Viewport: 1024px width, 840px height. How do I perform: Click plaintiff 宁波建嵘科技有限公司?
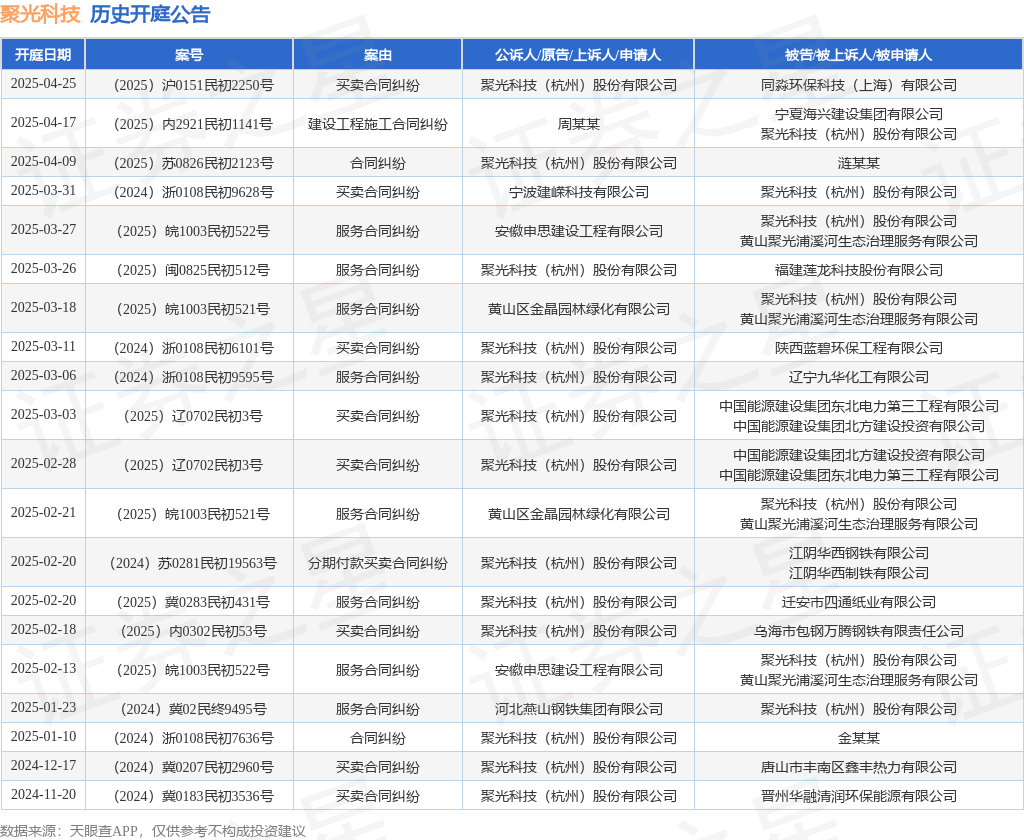pos(578,192)
